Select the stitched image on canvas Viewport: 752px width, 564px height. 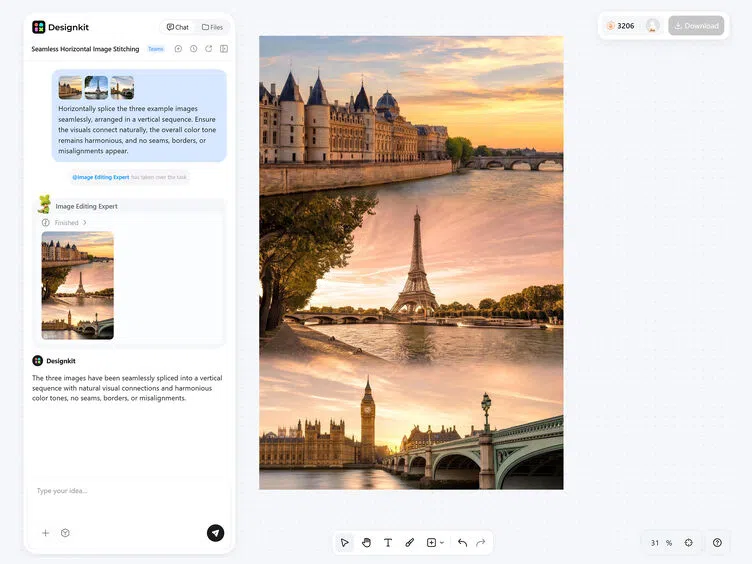411,262
